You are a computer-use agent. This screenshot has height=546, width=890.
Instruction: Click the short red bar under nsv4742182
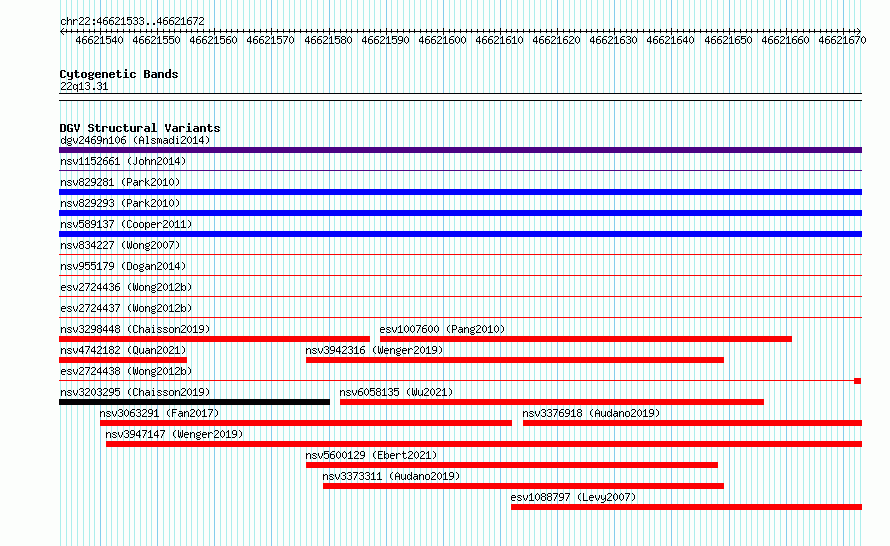[x=123, y=360]
